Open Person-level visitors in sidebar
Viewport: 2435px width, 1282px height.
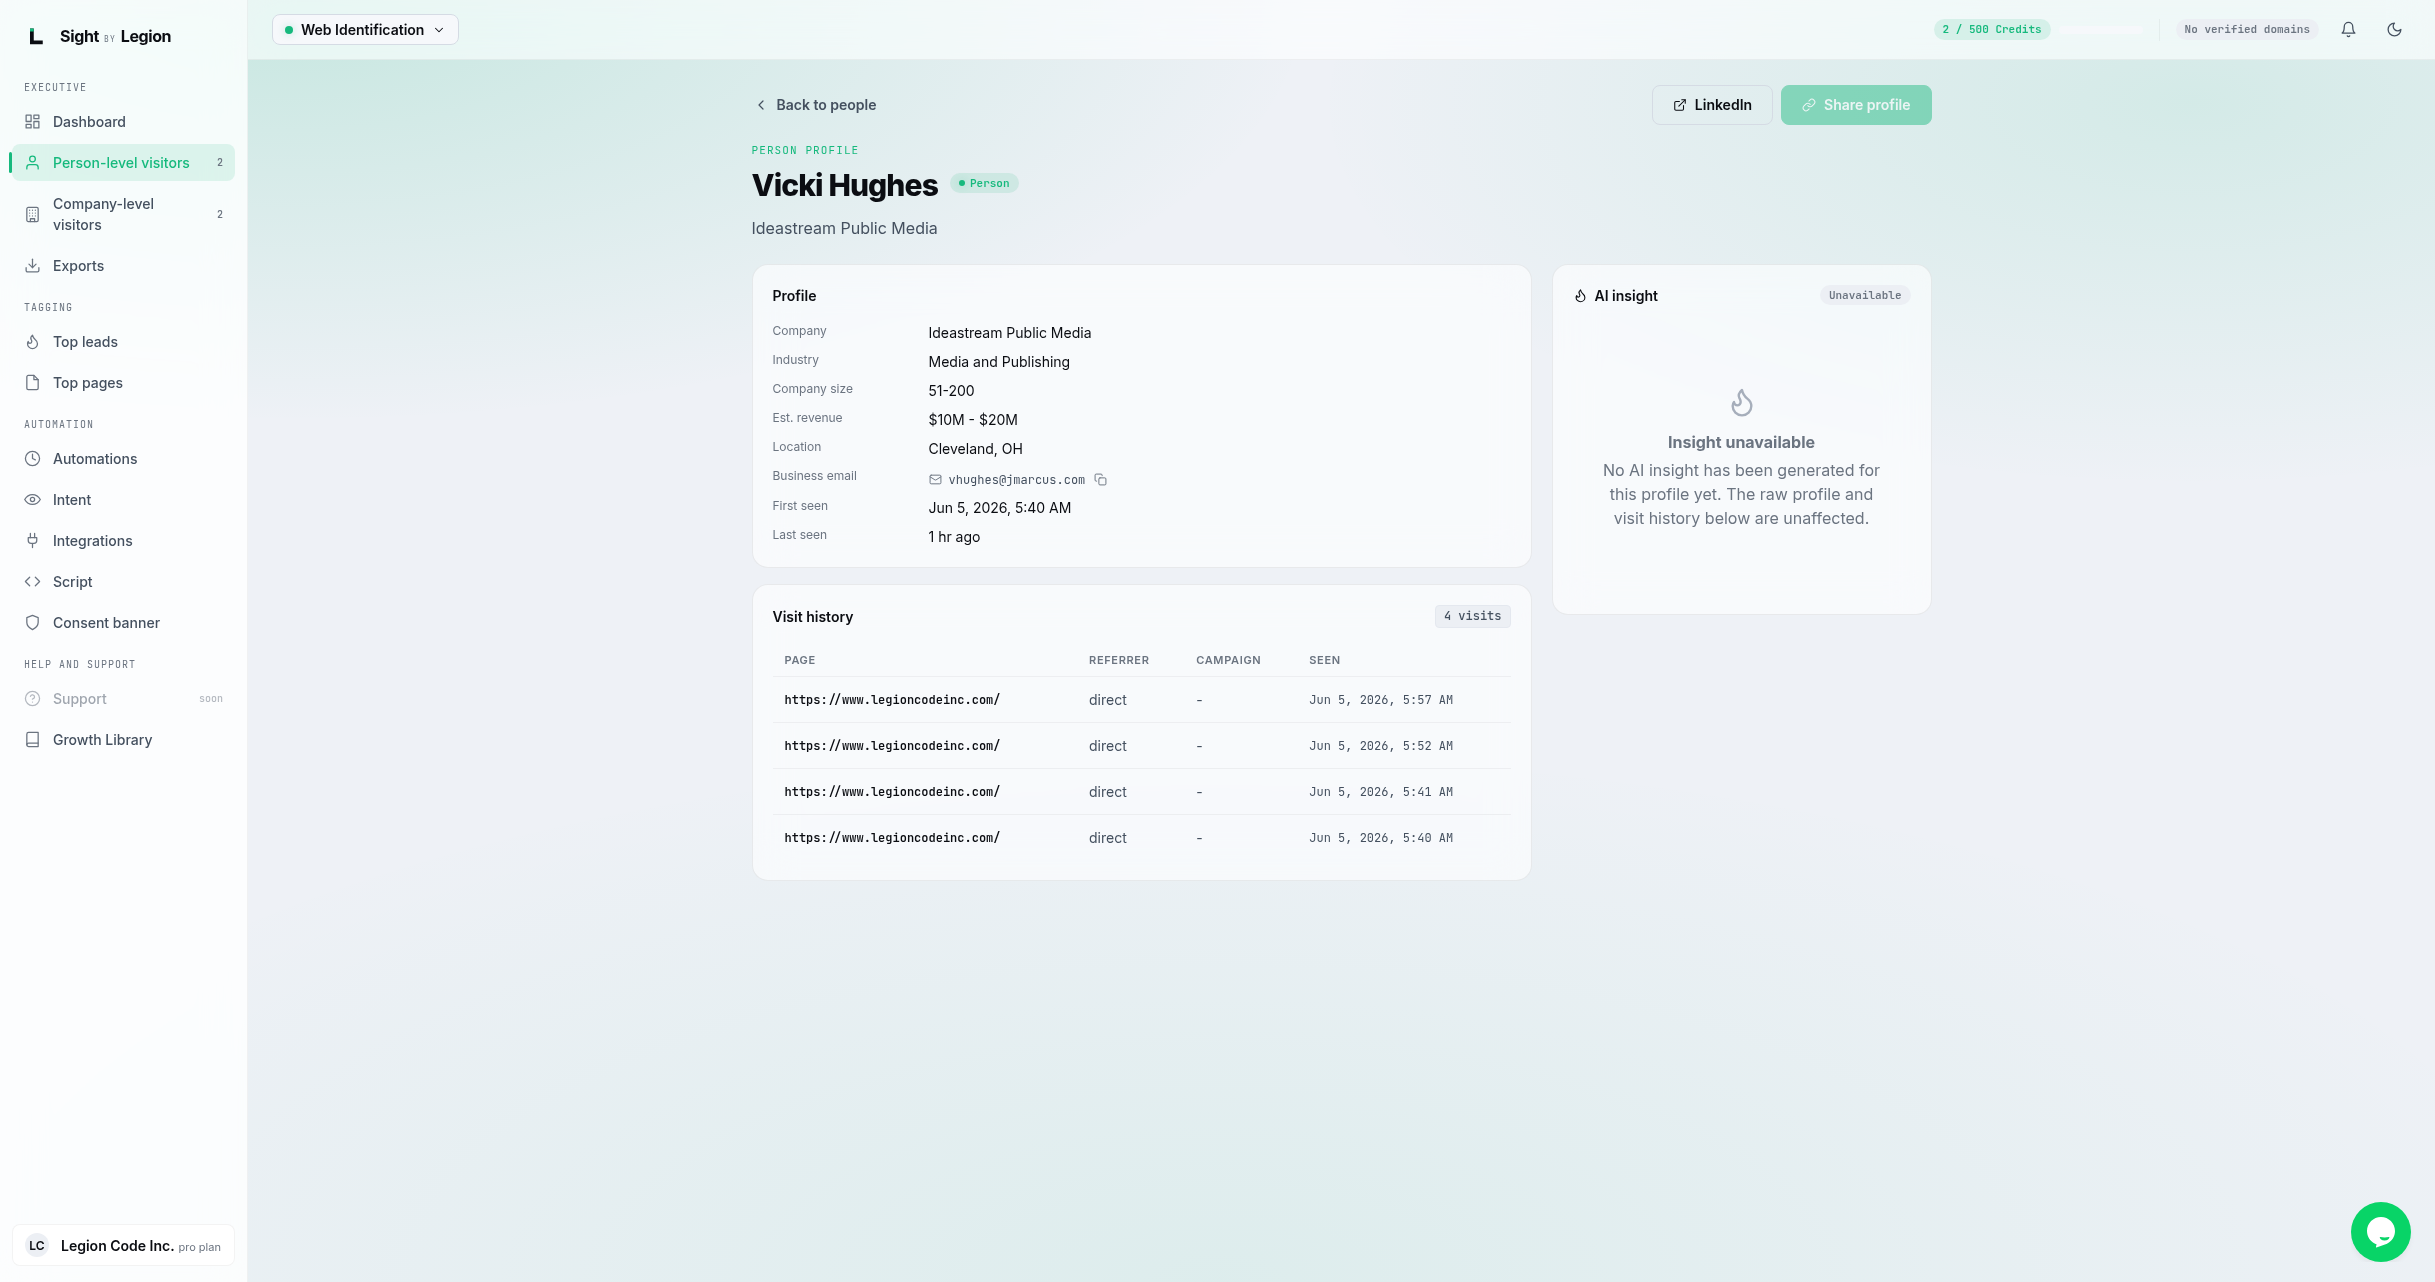coord(123,163)
